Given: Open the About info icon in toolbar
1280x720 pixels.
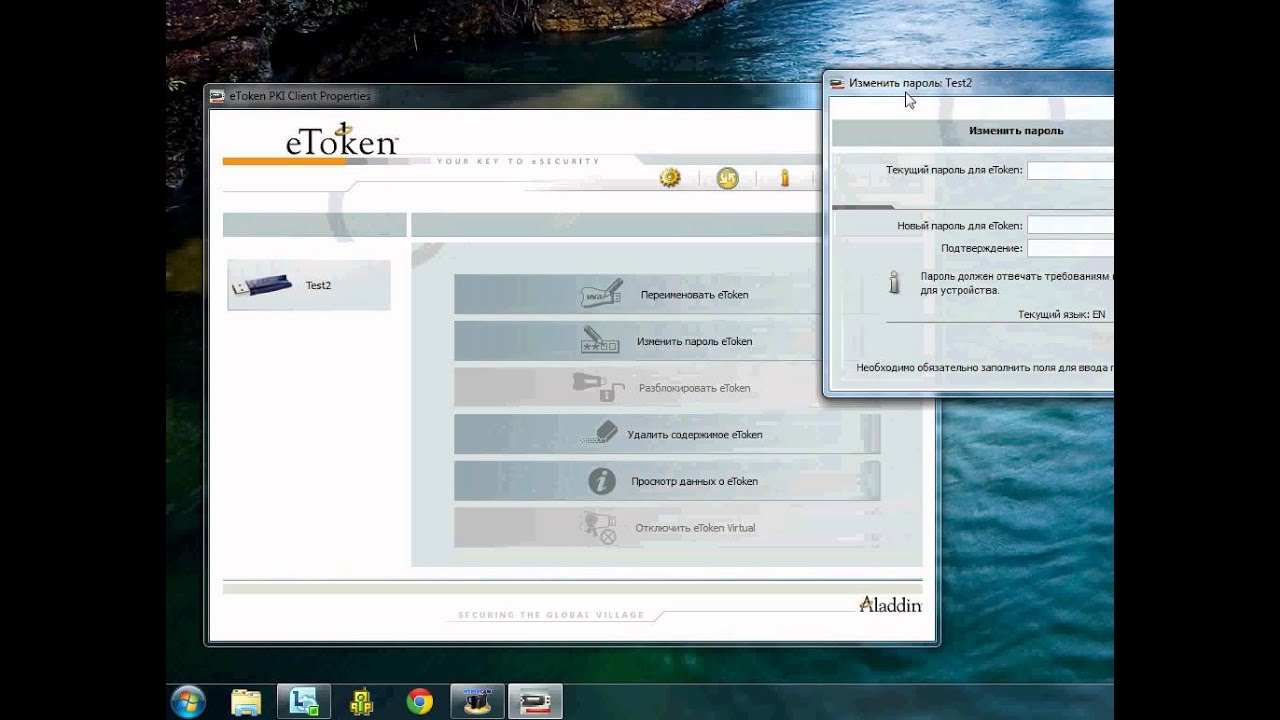Looking at the screenshot, I should [x=785, y=178].
